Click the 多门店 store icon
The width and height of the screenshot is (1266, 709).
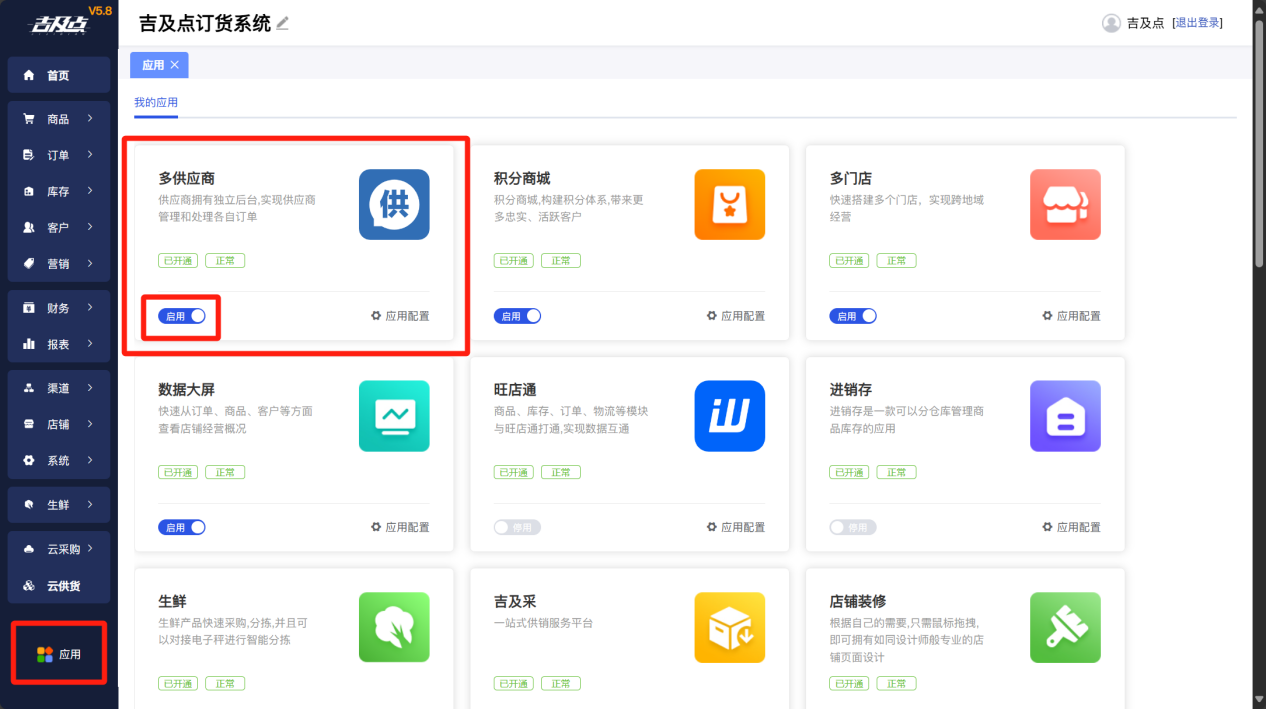point(1065,205)
